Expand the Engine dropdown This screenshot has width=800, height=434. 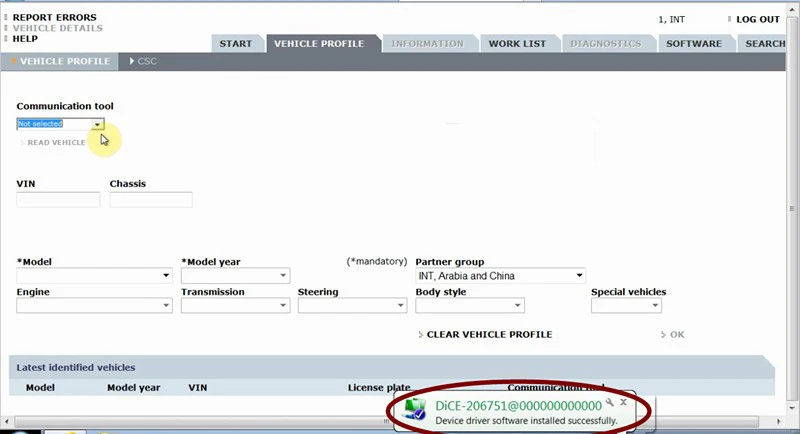94,305
